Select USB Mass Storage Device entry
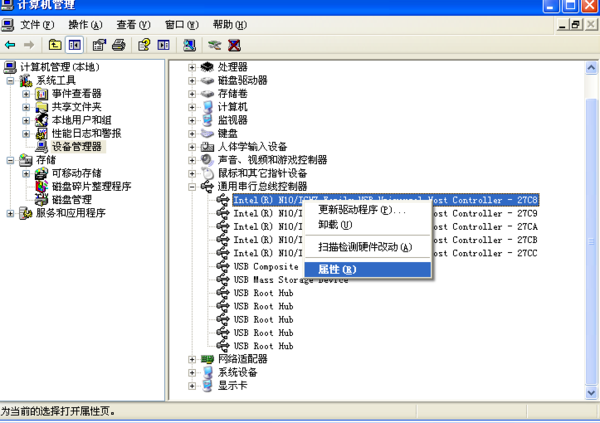The height and width of the screenshot is (423, 600). [x=290, y=280]
